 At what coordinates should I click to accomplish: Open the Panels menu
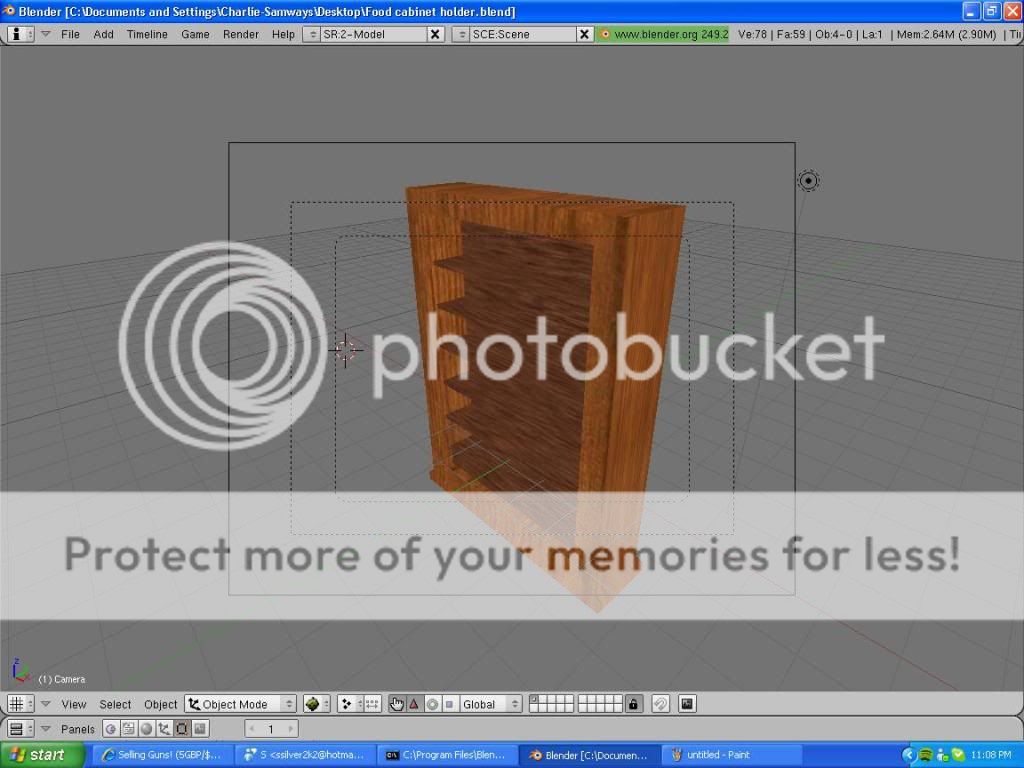[x=78, y=729]
